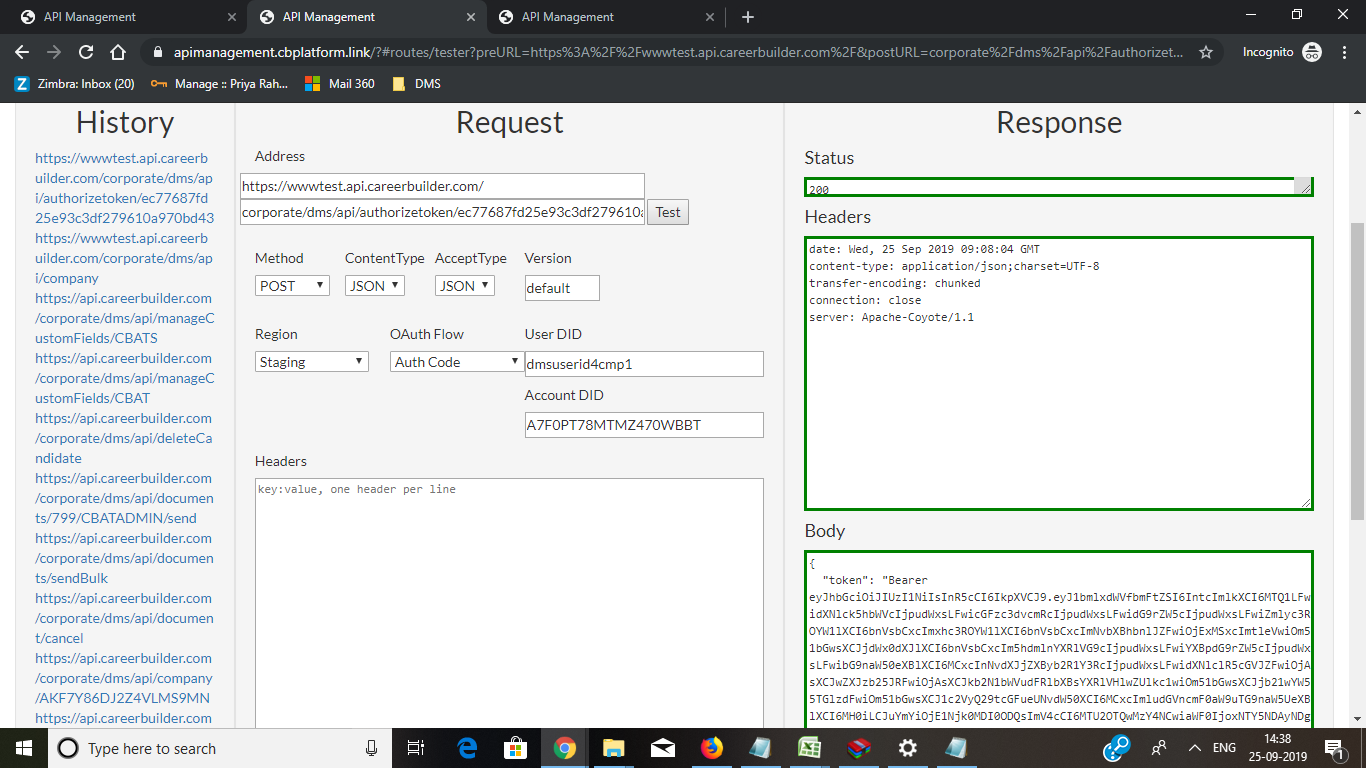
Task: Open the Region dropdown showing Staging
Action: pos(312,362)
